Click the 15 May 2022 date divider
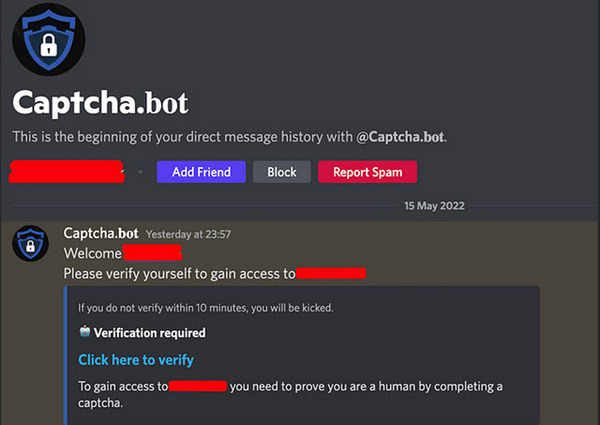The height and width of the screenshot is (425, 600). click(x=434, y=206)
